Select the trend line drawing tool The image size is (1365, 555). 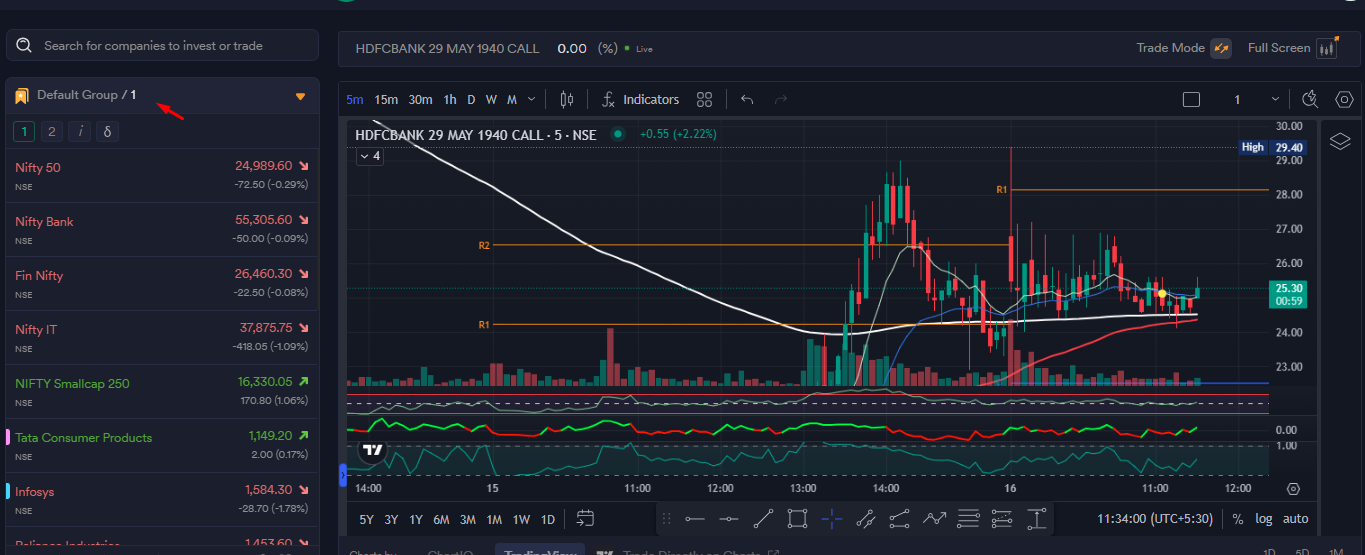[x=763, y=518]
